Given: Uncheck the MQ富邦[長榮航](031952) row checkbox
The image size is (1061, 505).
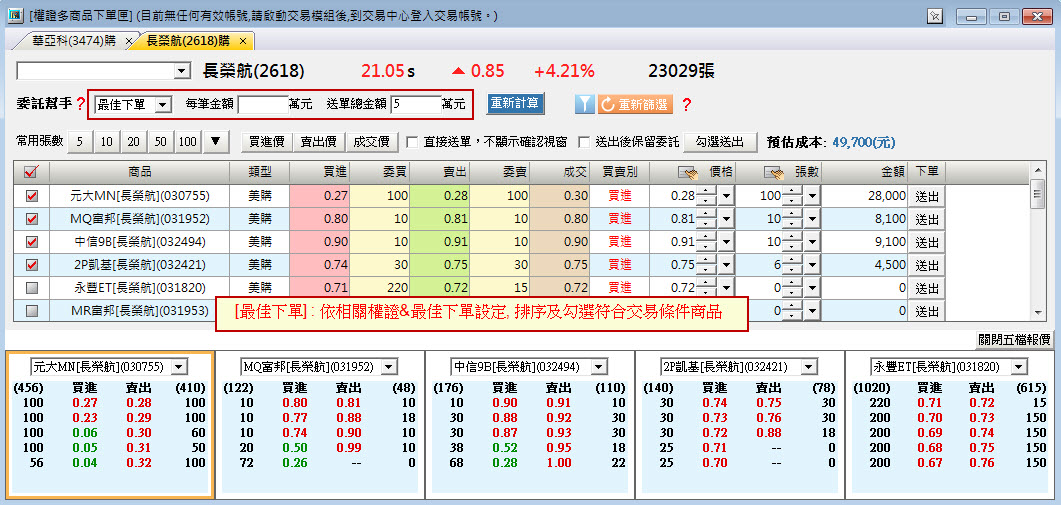Looking at the screenshot, I should 31,219.
